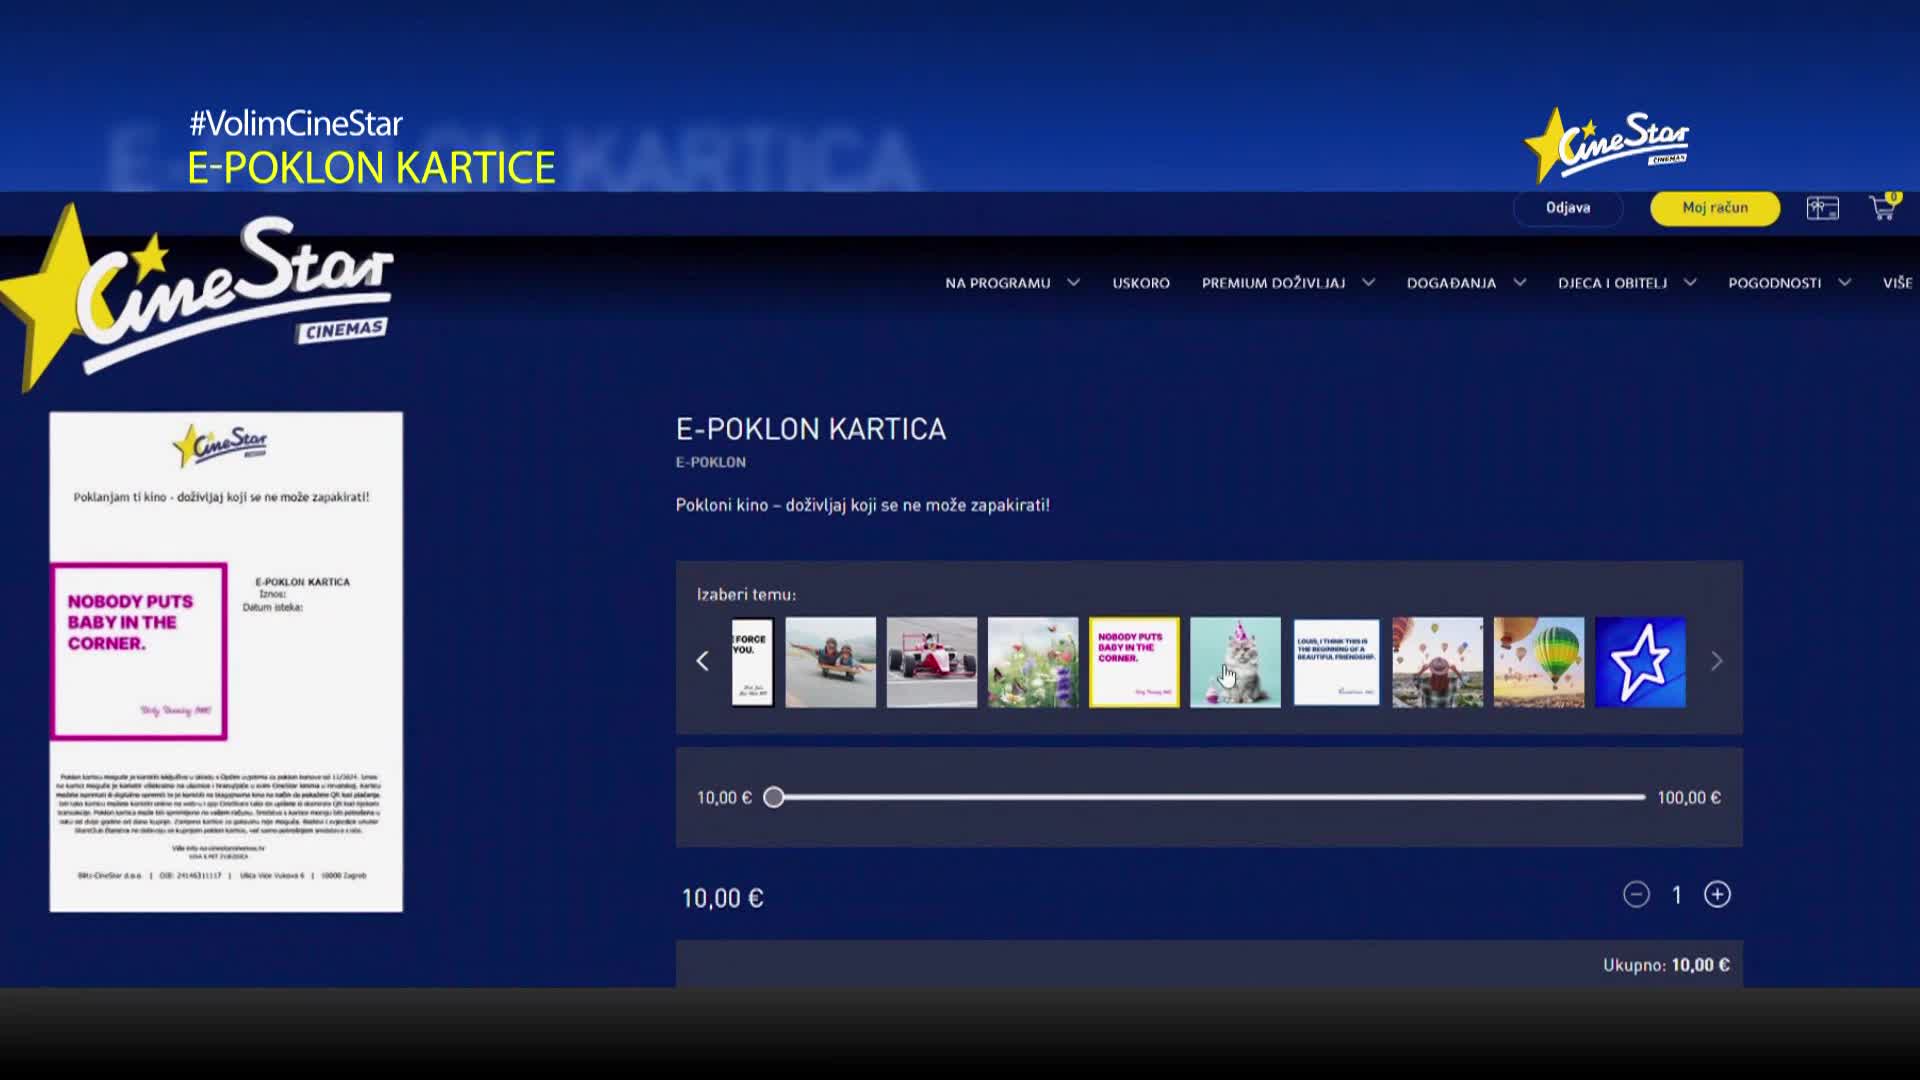Choose the green hot air balloon theme
Image resolution: width=1920 pixels, height=1080 pixels.
coord(1539,662)
